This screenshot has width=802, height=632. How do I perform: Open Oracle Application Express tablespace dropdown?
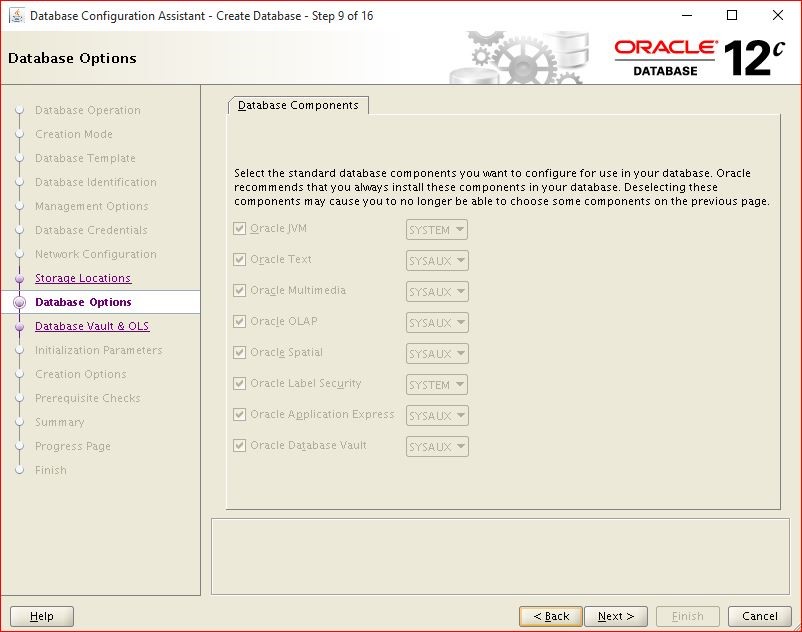[x=437, y=416]
